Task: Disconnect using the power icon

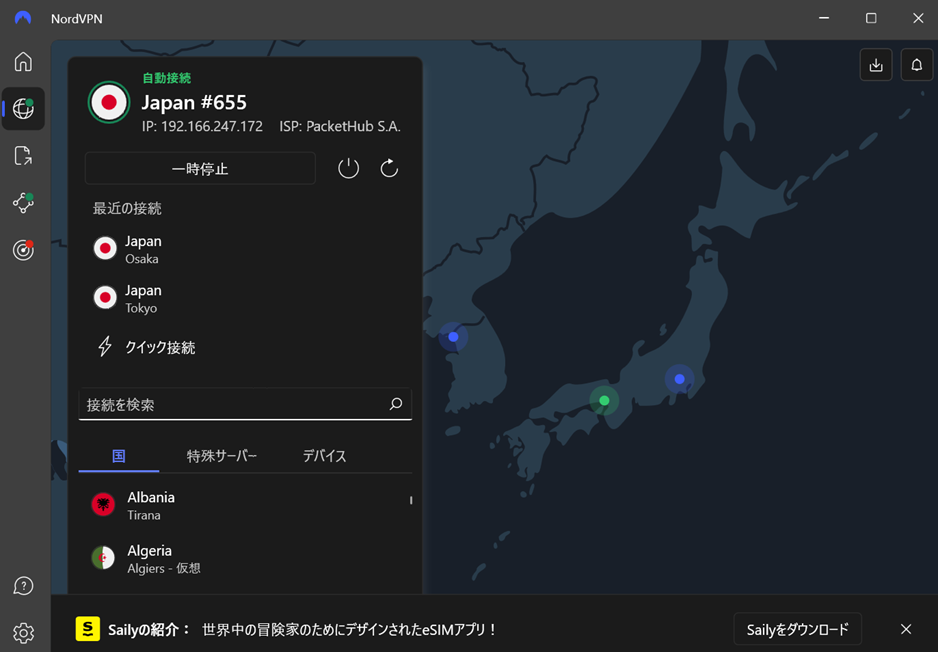Action: [348, 169]
